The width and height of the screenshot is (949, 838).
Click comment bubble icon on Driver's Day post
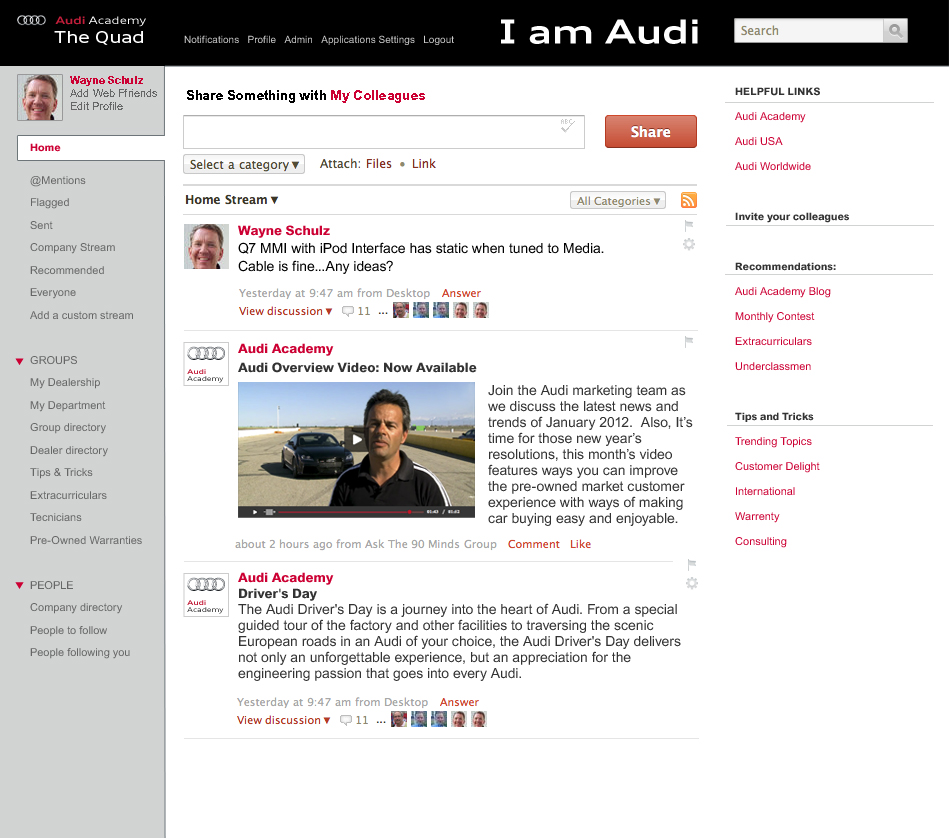pyautogui.click(x=346, y=720)
